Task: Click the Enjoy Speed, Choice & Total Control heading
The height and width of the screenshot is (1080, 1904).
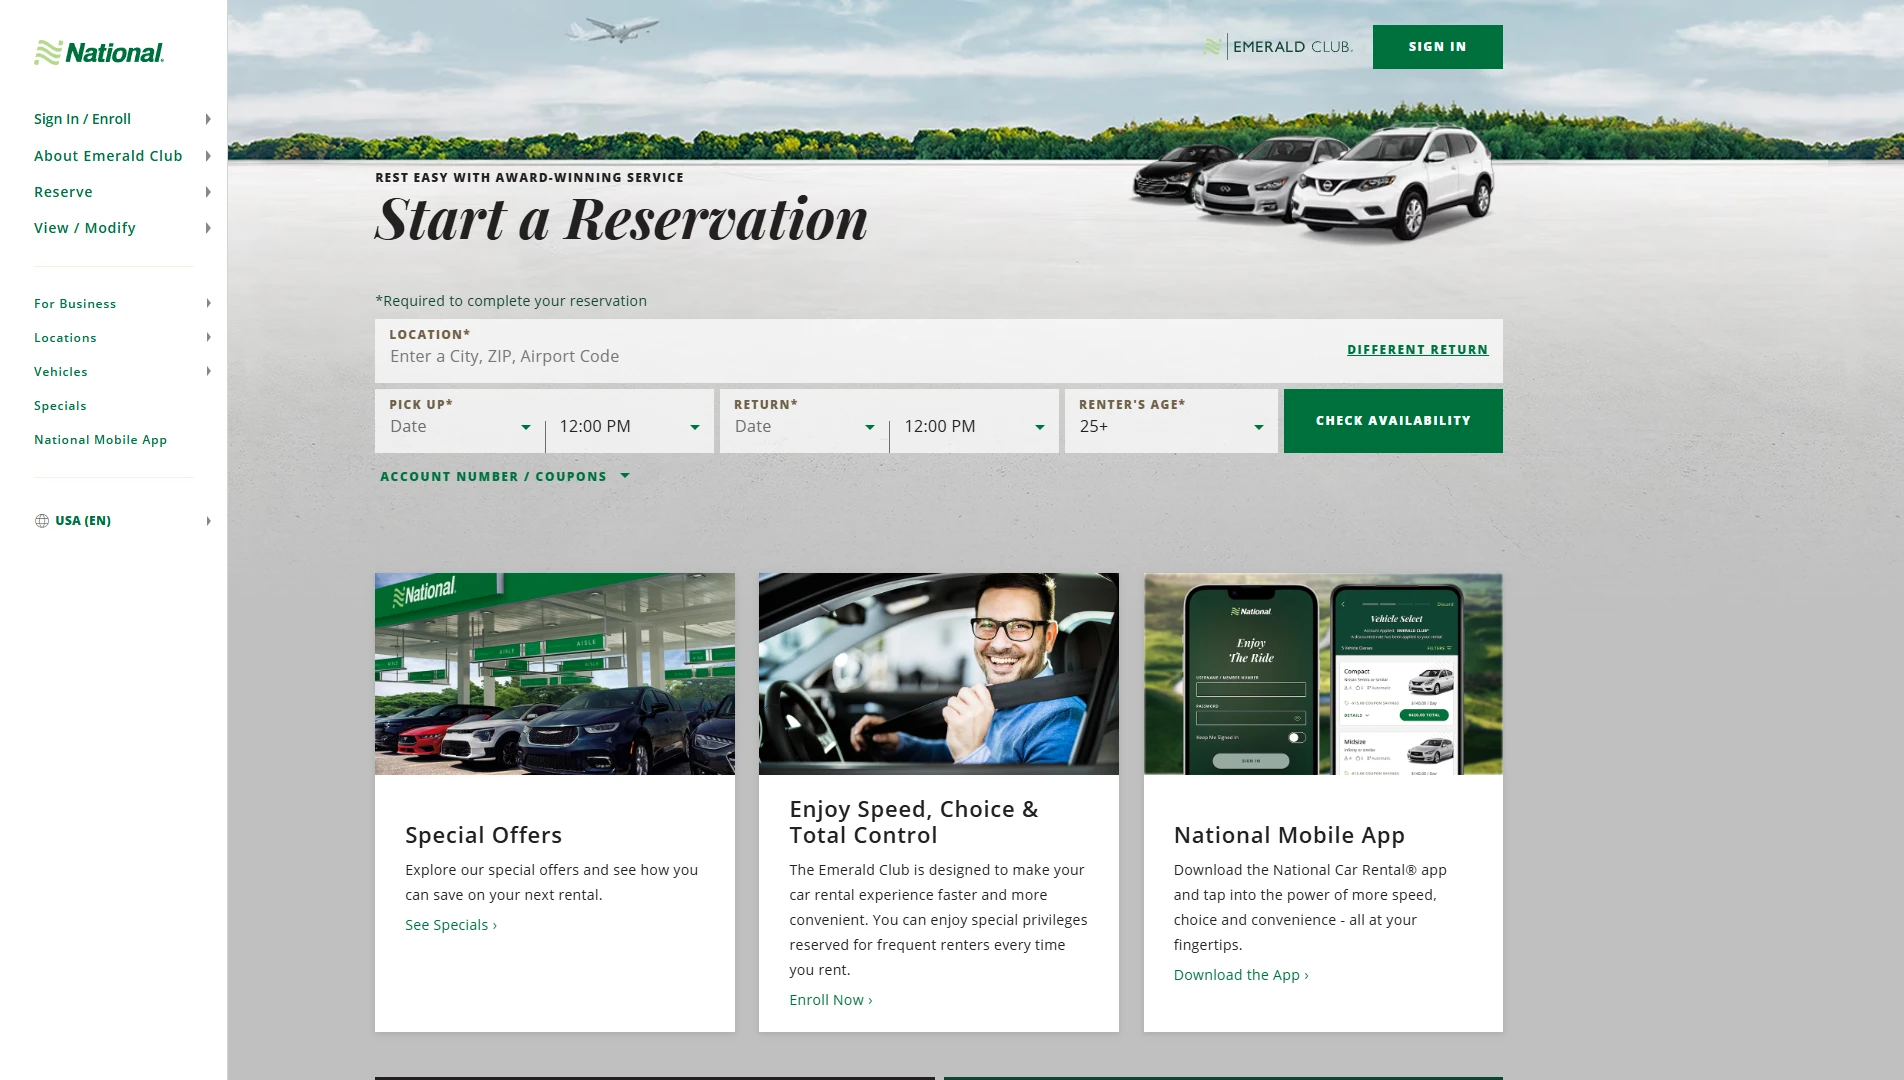Action: (914, 822)
